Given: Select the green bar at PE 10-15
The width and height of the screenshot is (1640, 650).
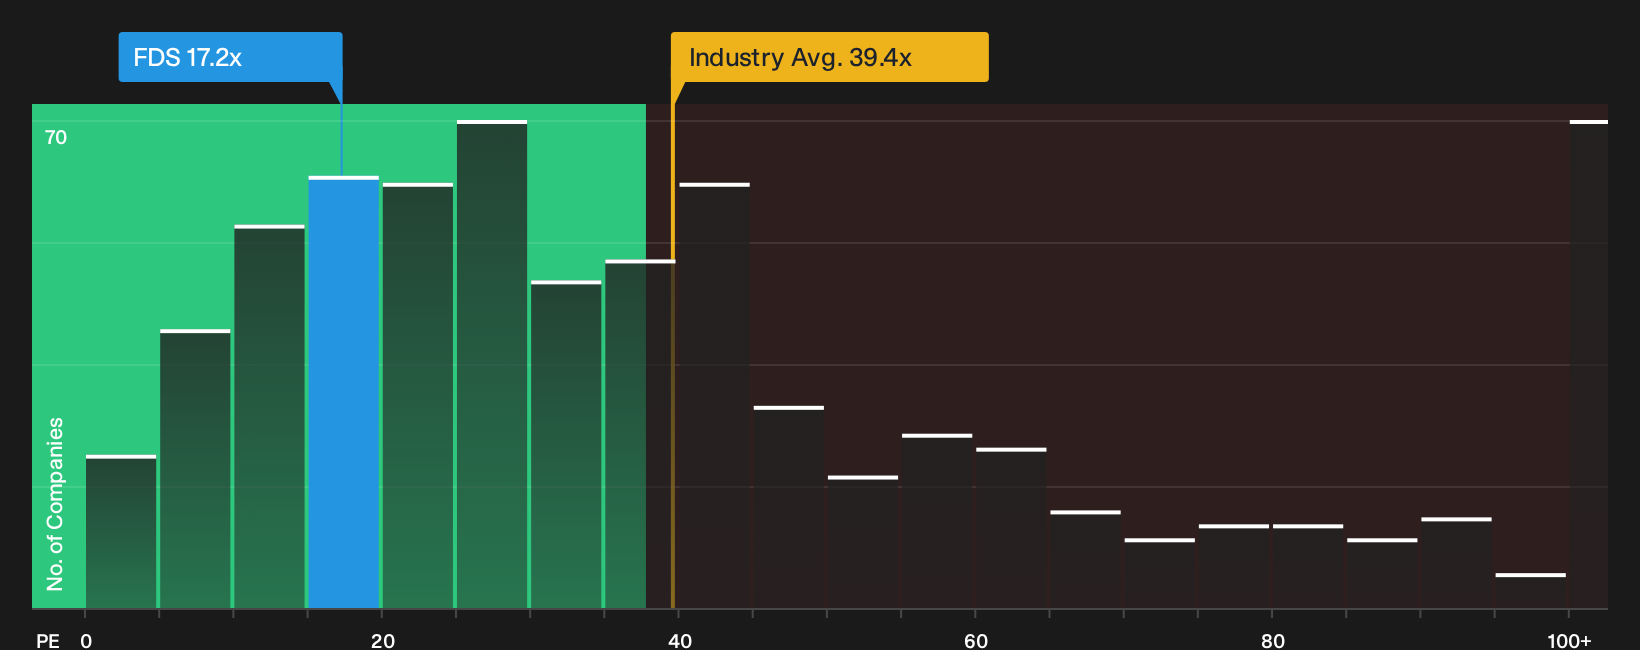Looking at the screenshot, I should tap(270, 417).
